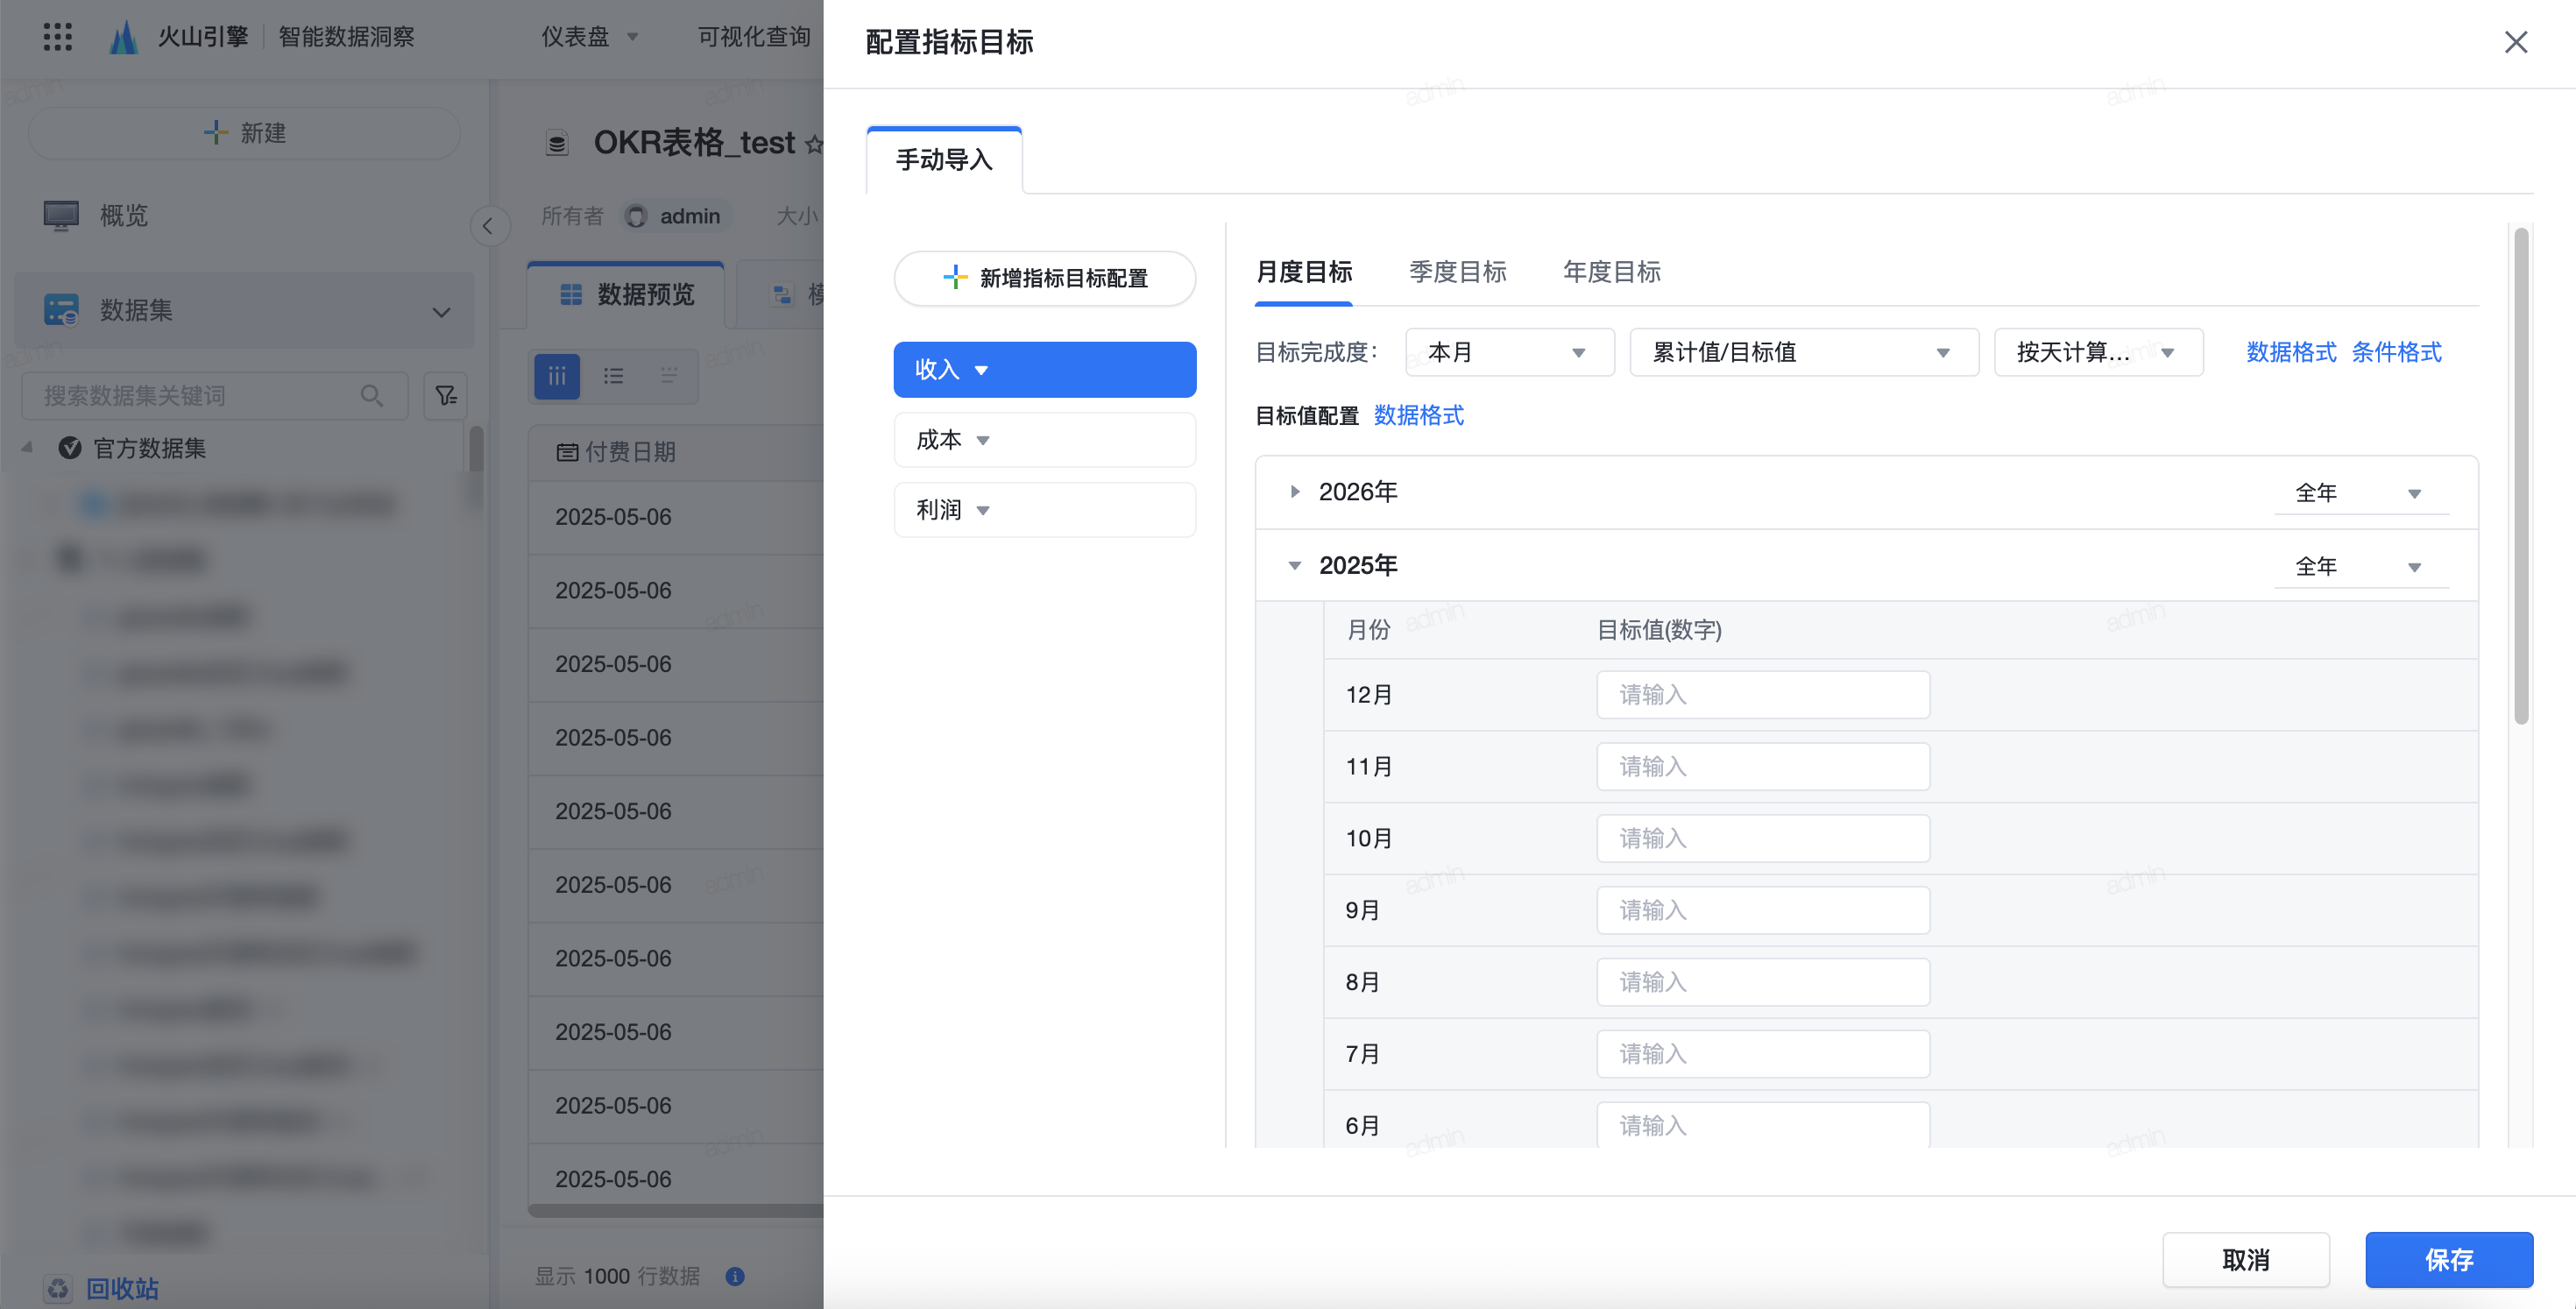Click the 保存 button
The width and height of the screenshot is (2576, 1309).
[x=2449, y=1259]
